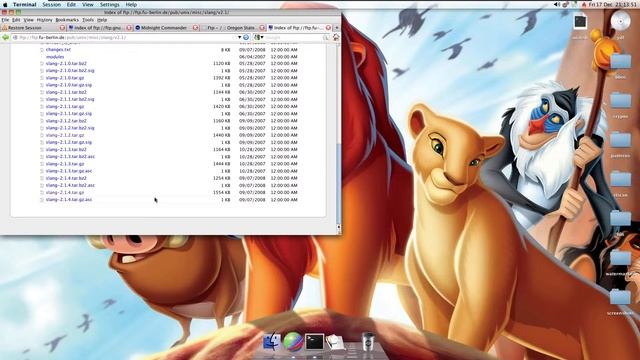Open the Finder icon in the dock
Image resolution: width=640 pixels, height=360 pixels.
coord(271,342)
